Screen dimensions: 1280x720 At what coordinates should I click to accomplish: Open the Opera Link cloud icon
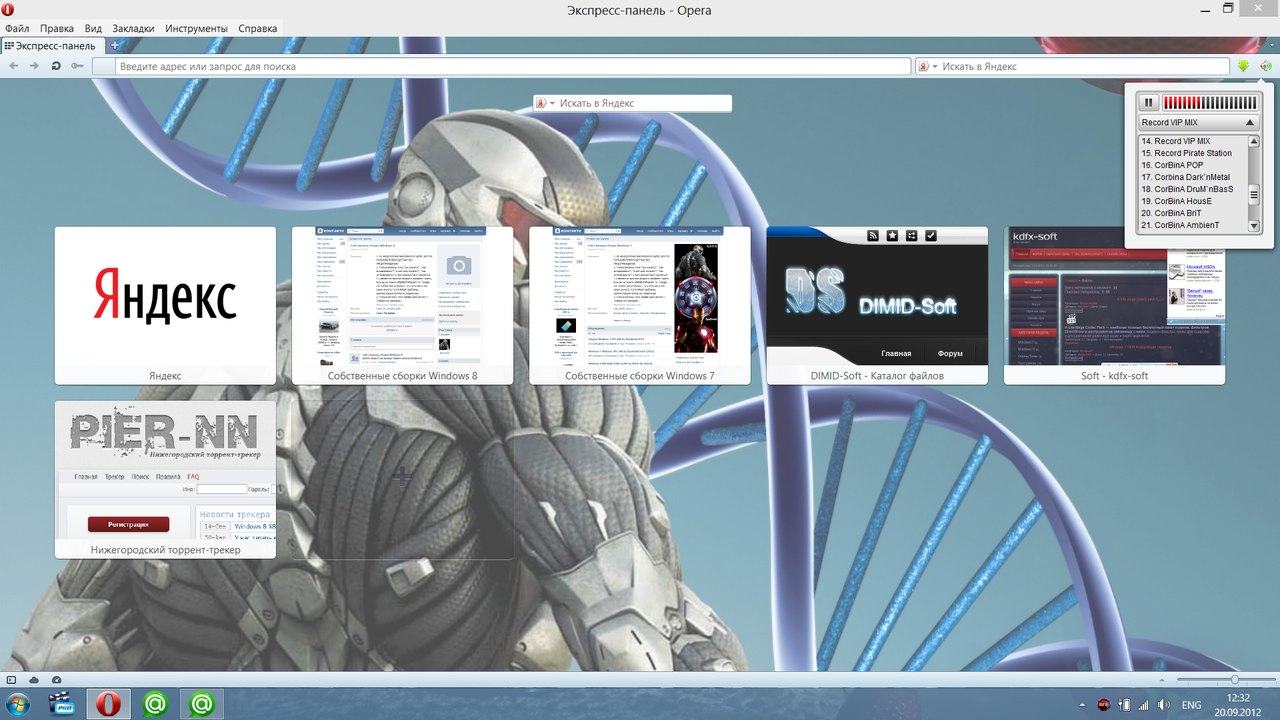point(34,680)
